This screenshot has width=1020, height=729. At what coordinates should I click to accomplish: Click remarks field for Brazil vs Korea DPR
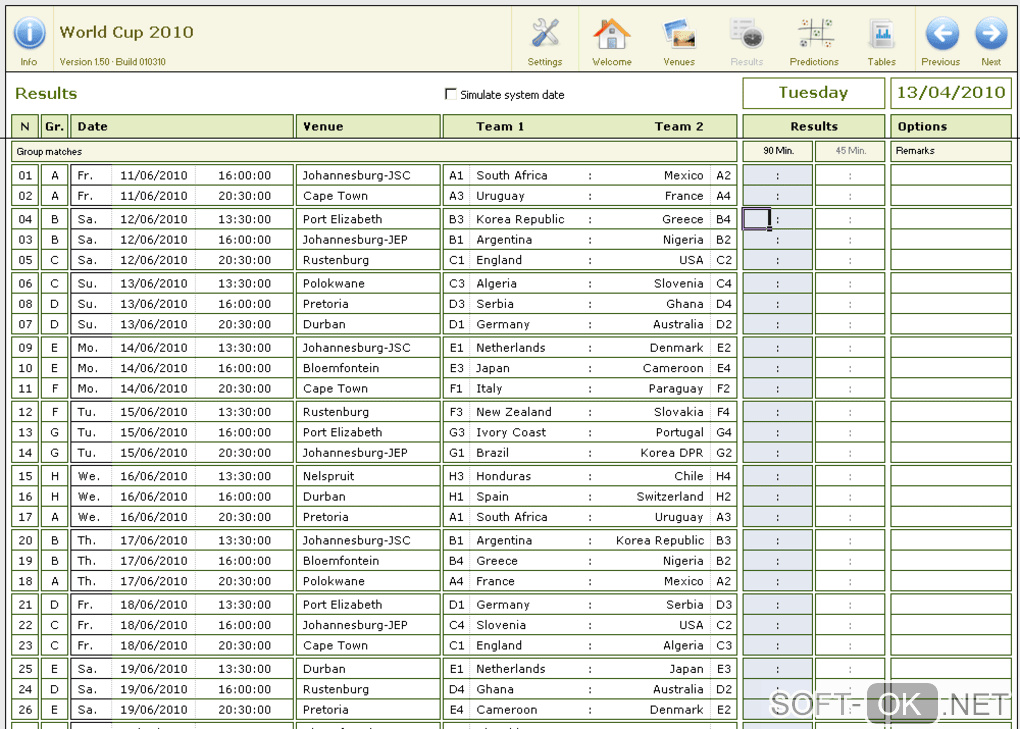(x=951, y=453)
